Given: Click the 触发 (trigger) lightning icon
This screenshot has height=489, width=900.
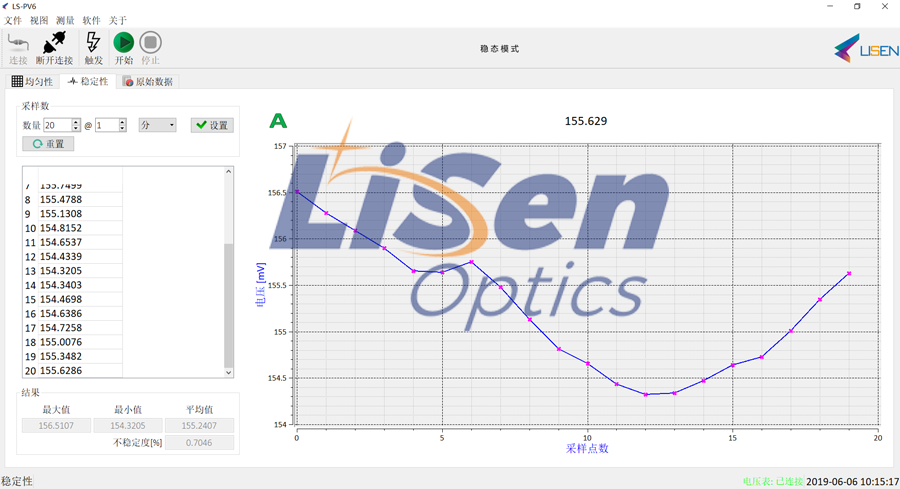Looking at the screenshot, I should point(93,43).
